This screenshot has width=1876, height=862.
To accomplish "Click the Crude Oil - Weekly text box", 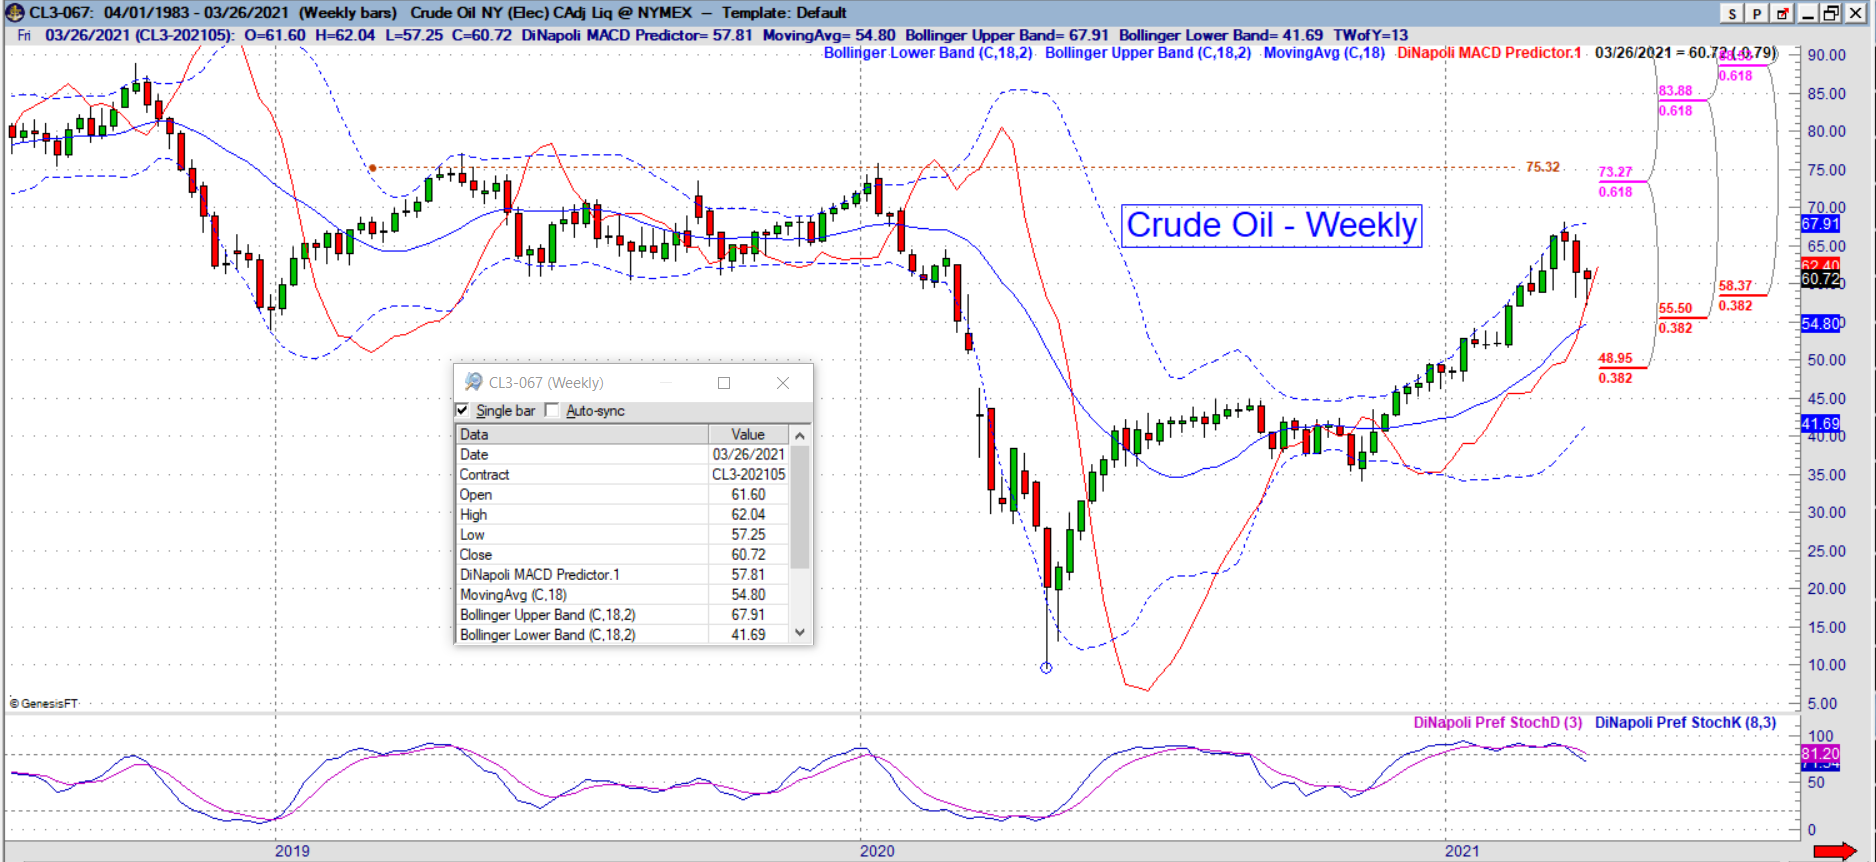I will tap(1271, 225).
